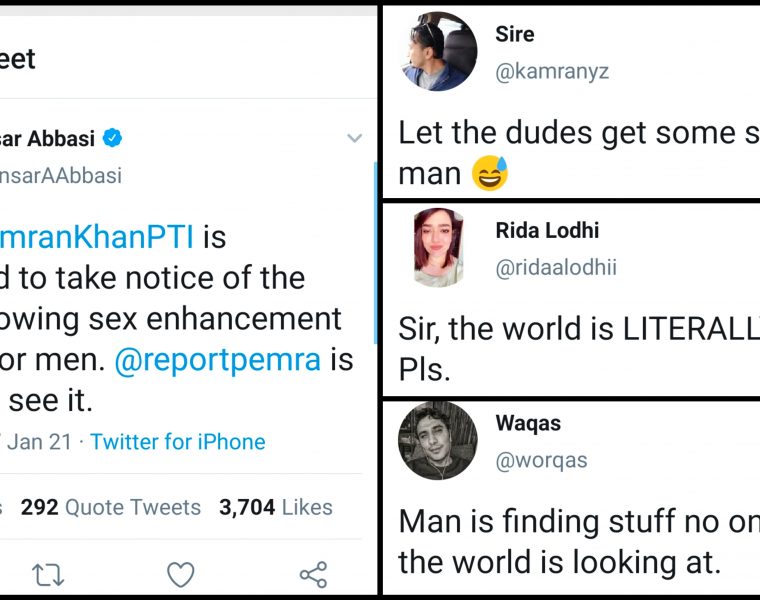Open Waqas's profile picture

click(x=438, y=440)
